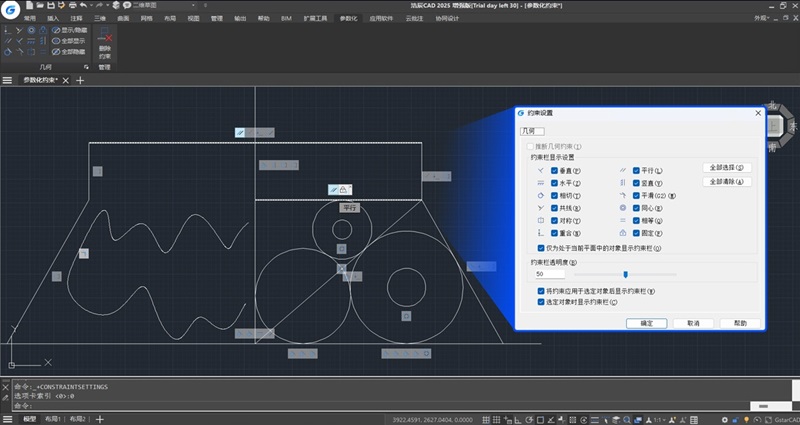Expand the 几何 panel dialog launcher arrow
This screenshot has height=425, width=800.
(x=86, y=66)
